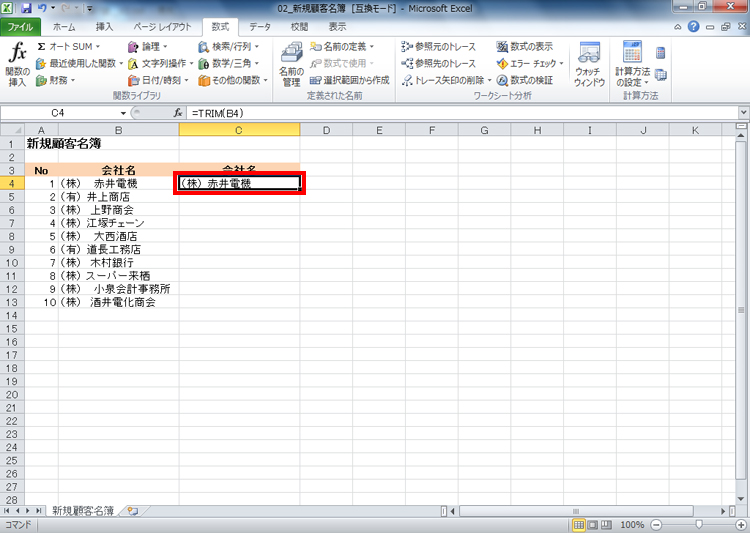Click the Calculate Sheet icon

tap(661, 75)
